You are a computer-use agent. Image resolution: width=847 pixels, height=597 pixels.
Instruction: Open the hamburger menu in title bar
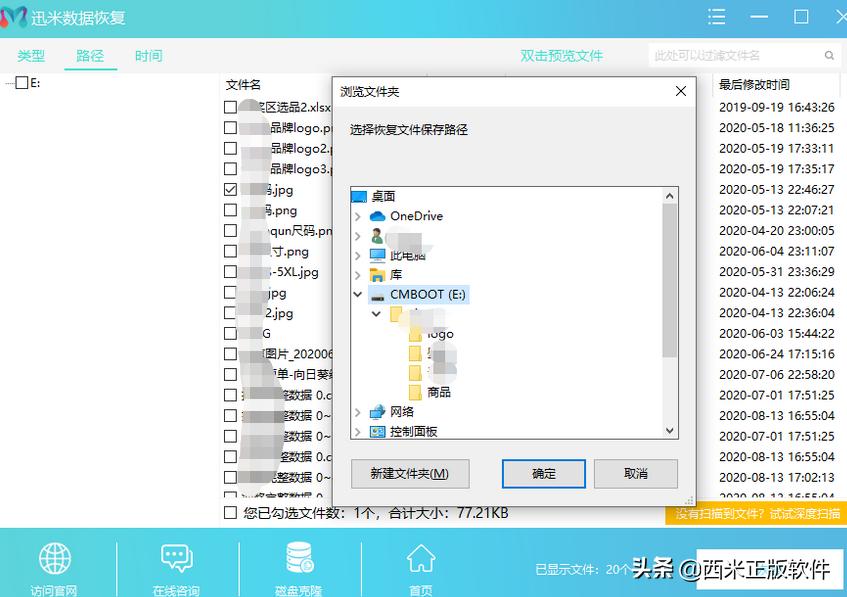(x=715, y=16)
